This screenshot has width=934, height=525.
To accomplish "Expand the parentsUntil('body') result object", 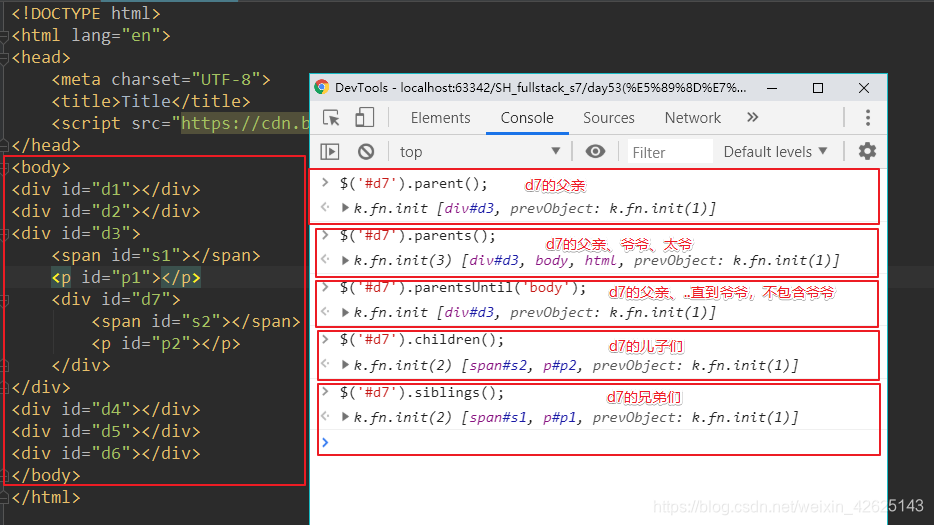I will coord(345,312).
